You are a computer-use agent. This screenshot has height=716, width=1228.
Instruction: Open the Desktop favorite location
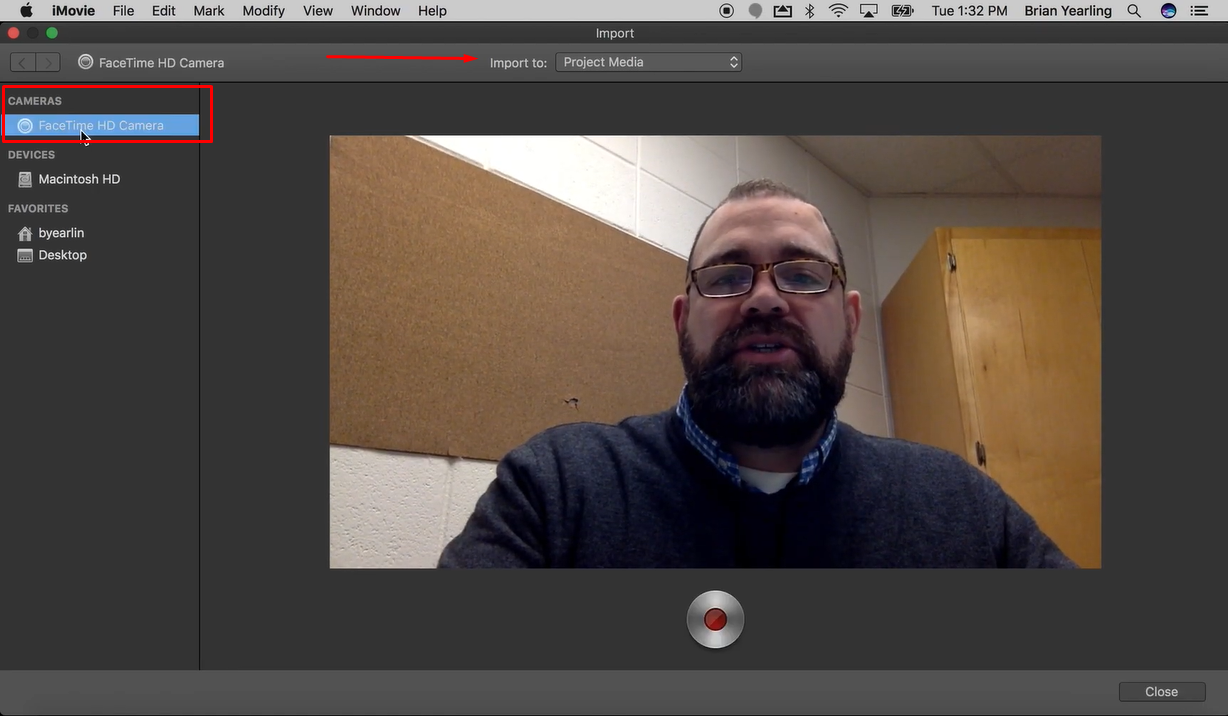pyautogui.click(x=62, y=255)
